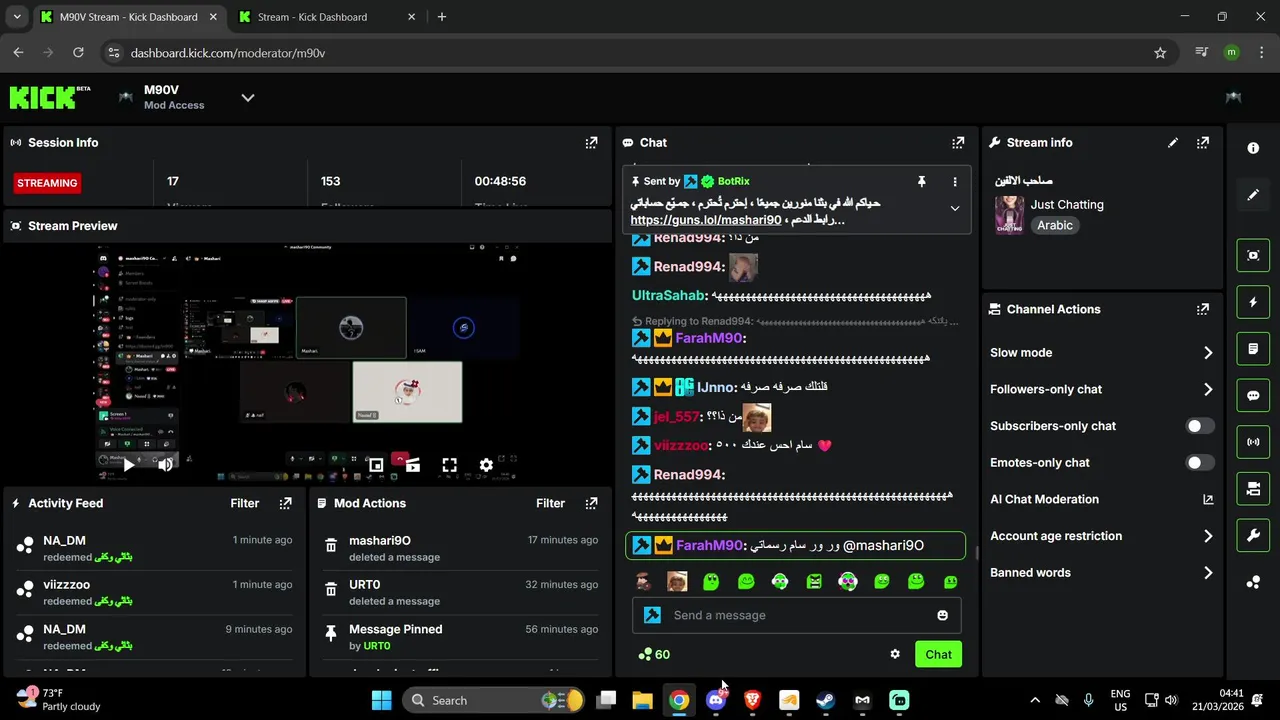
Task: Pop out the Activity Feed panel
Action: tap(285, 503)
